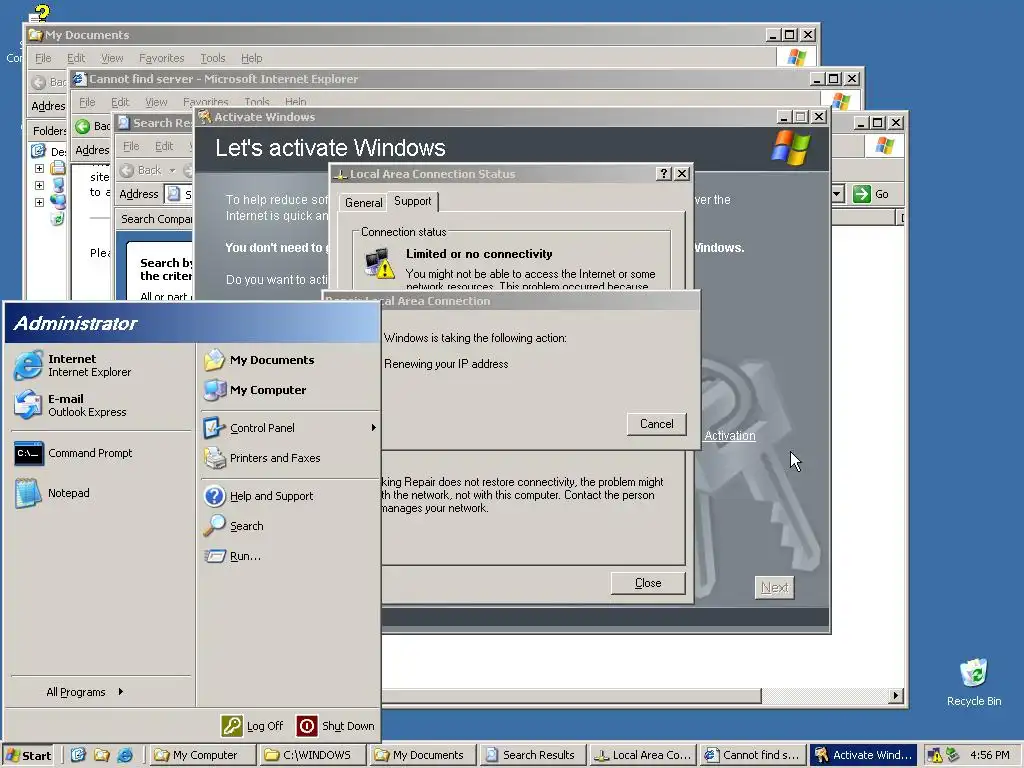Click Next in Activate Windows wizard

[775, 588]
